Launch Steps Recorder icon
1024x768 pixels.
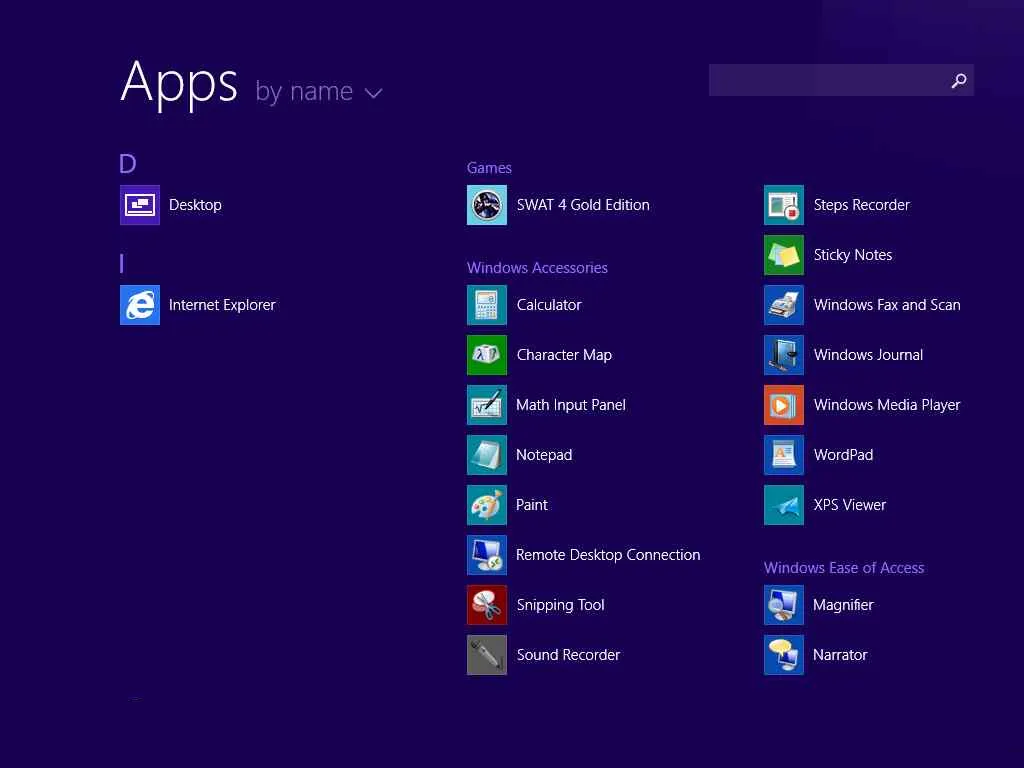pyautogui.click(x=784, y=205)
